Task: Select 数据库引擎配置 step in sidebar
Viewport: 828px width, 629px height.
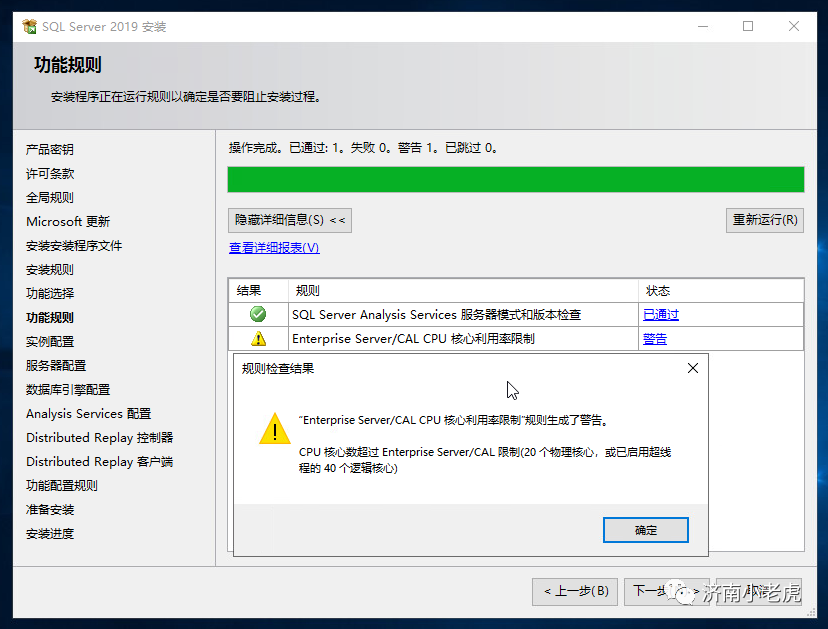Action: 68,390
